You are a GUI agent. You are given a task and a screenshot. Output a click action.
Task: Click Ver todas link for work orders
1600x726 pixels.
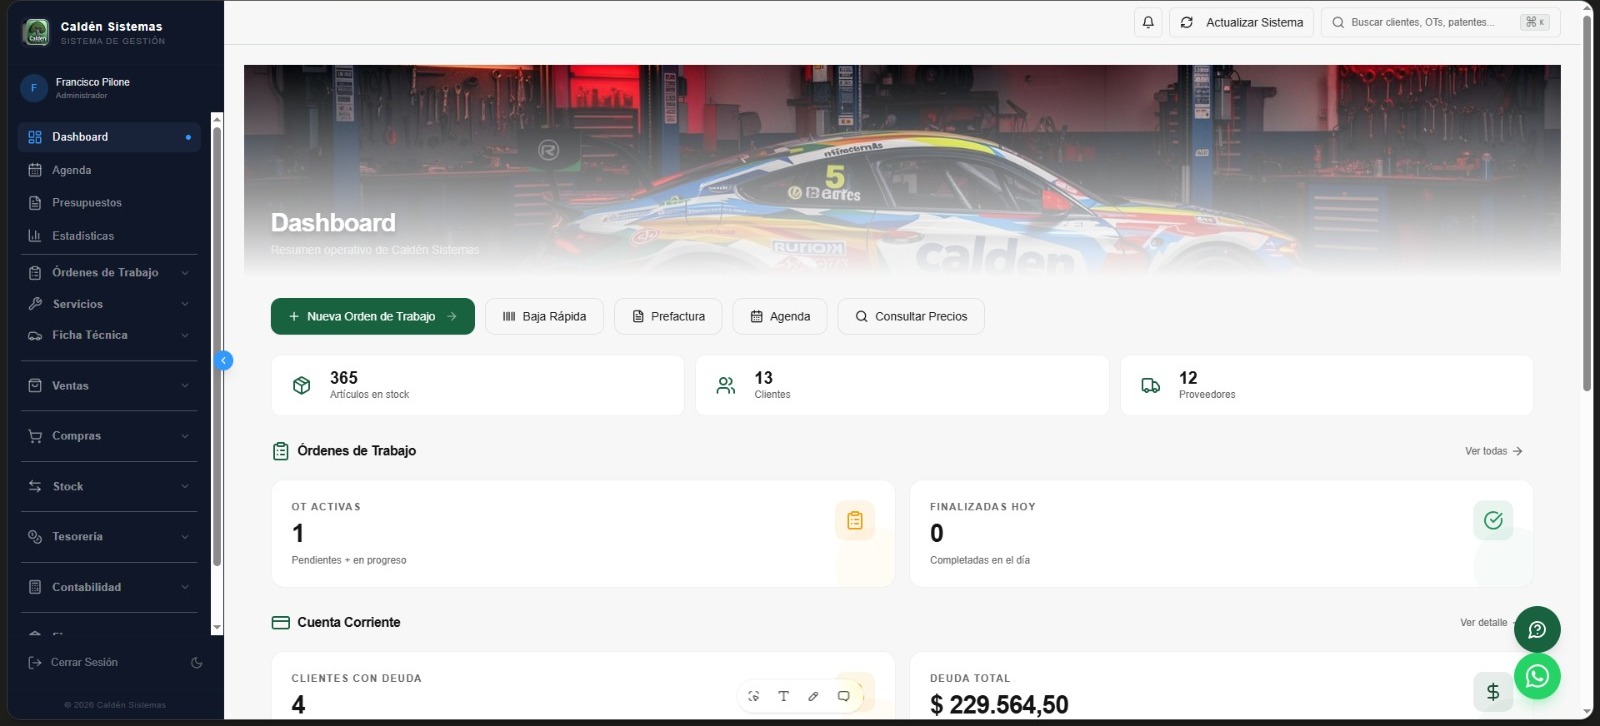[1493, 451]
